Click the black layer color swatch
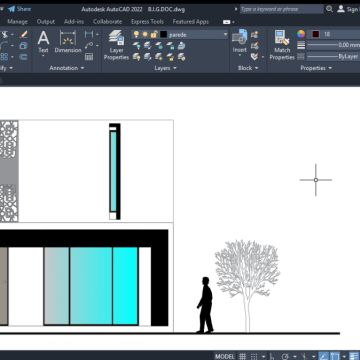Screen dimensions: 360x360 click(163, 35)
